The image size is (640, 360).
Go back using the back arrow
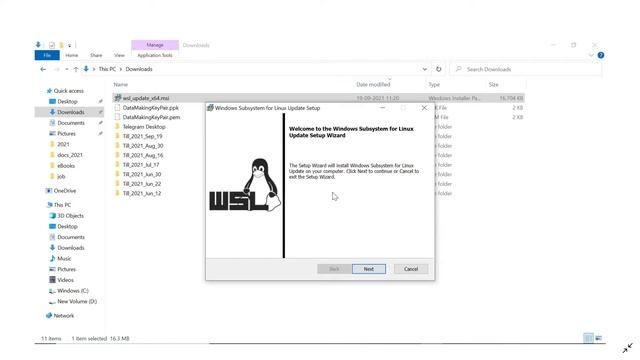click(x=43, y=69)
